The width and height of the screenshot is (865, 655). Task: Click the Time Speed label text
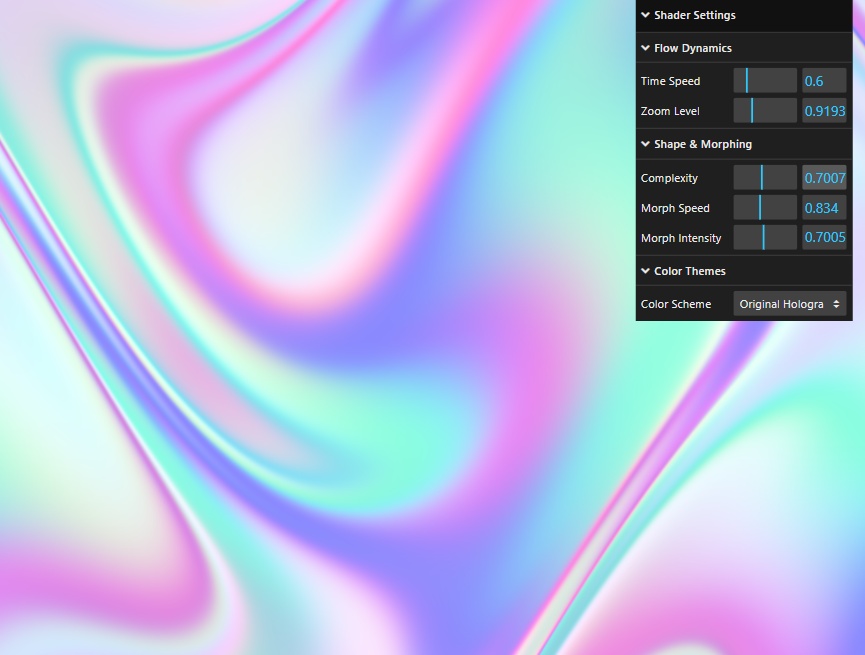coord(670,81)
